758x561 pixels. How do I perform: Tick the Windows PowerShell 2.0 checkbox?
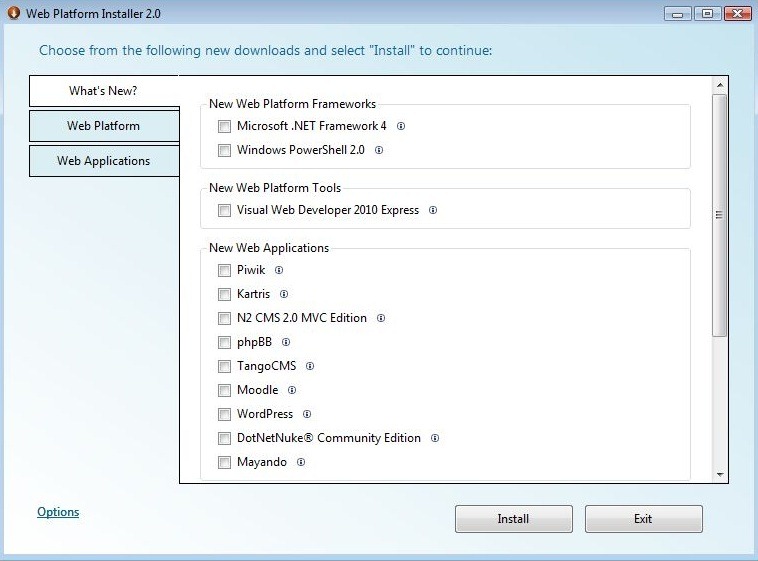(x=224, y=150)
